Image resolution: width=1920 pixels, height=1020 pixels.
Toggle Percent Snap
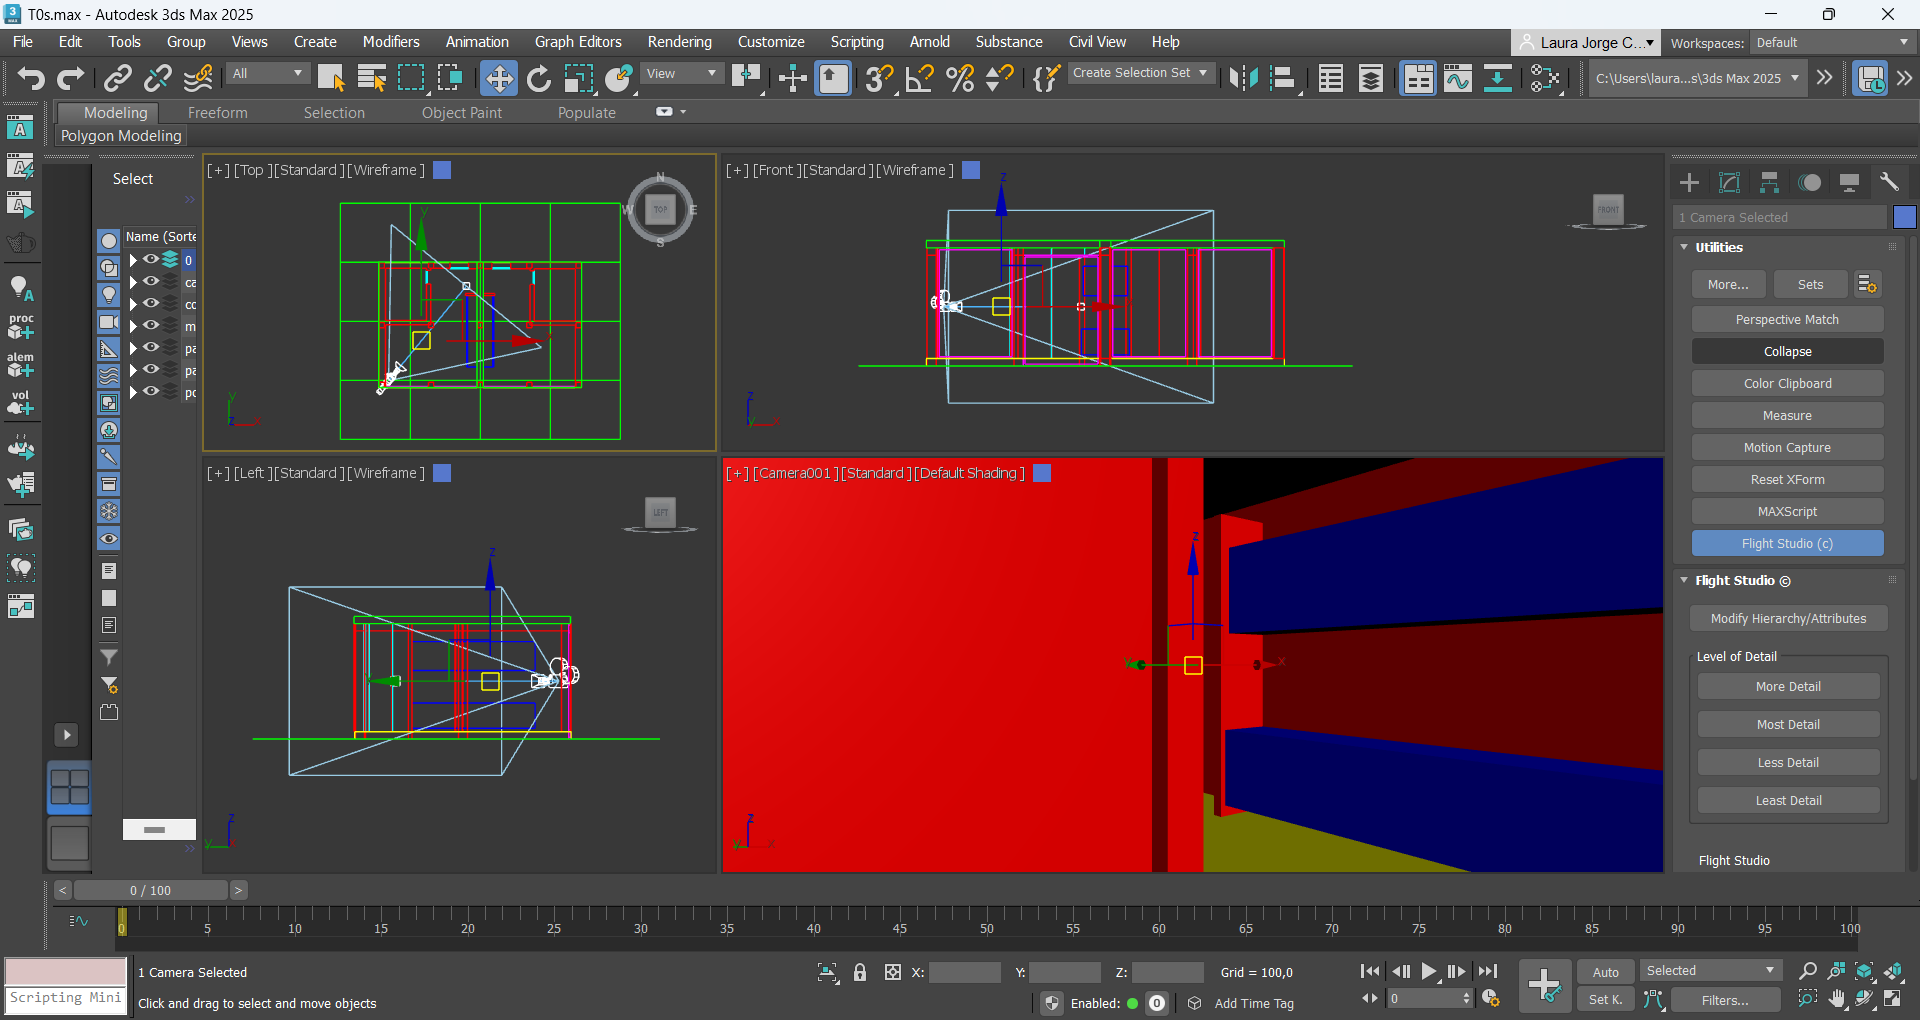pyautogui.click(x=960, y=78)
